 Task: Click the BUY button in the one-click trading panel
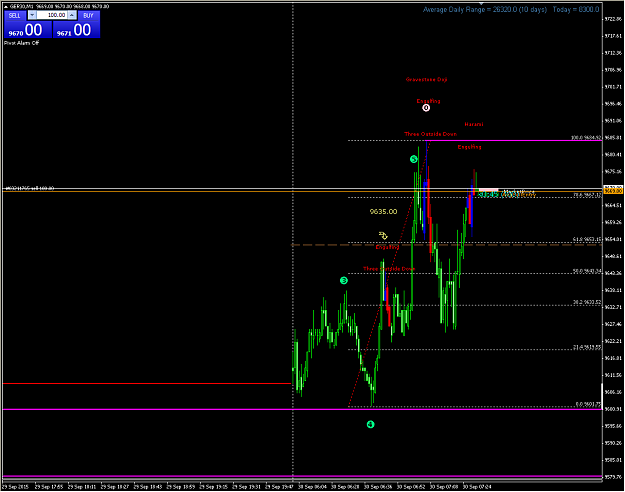pos(88,16)
